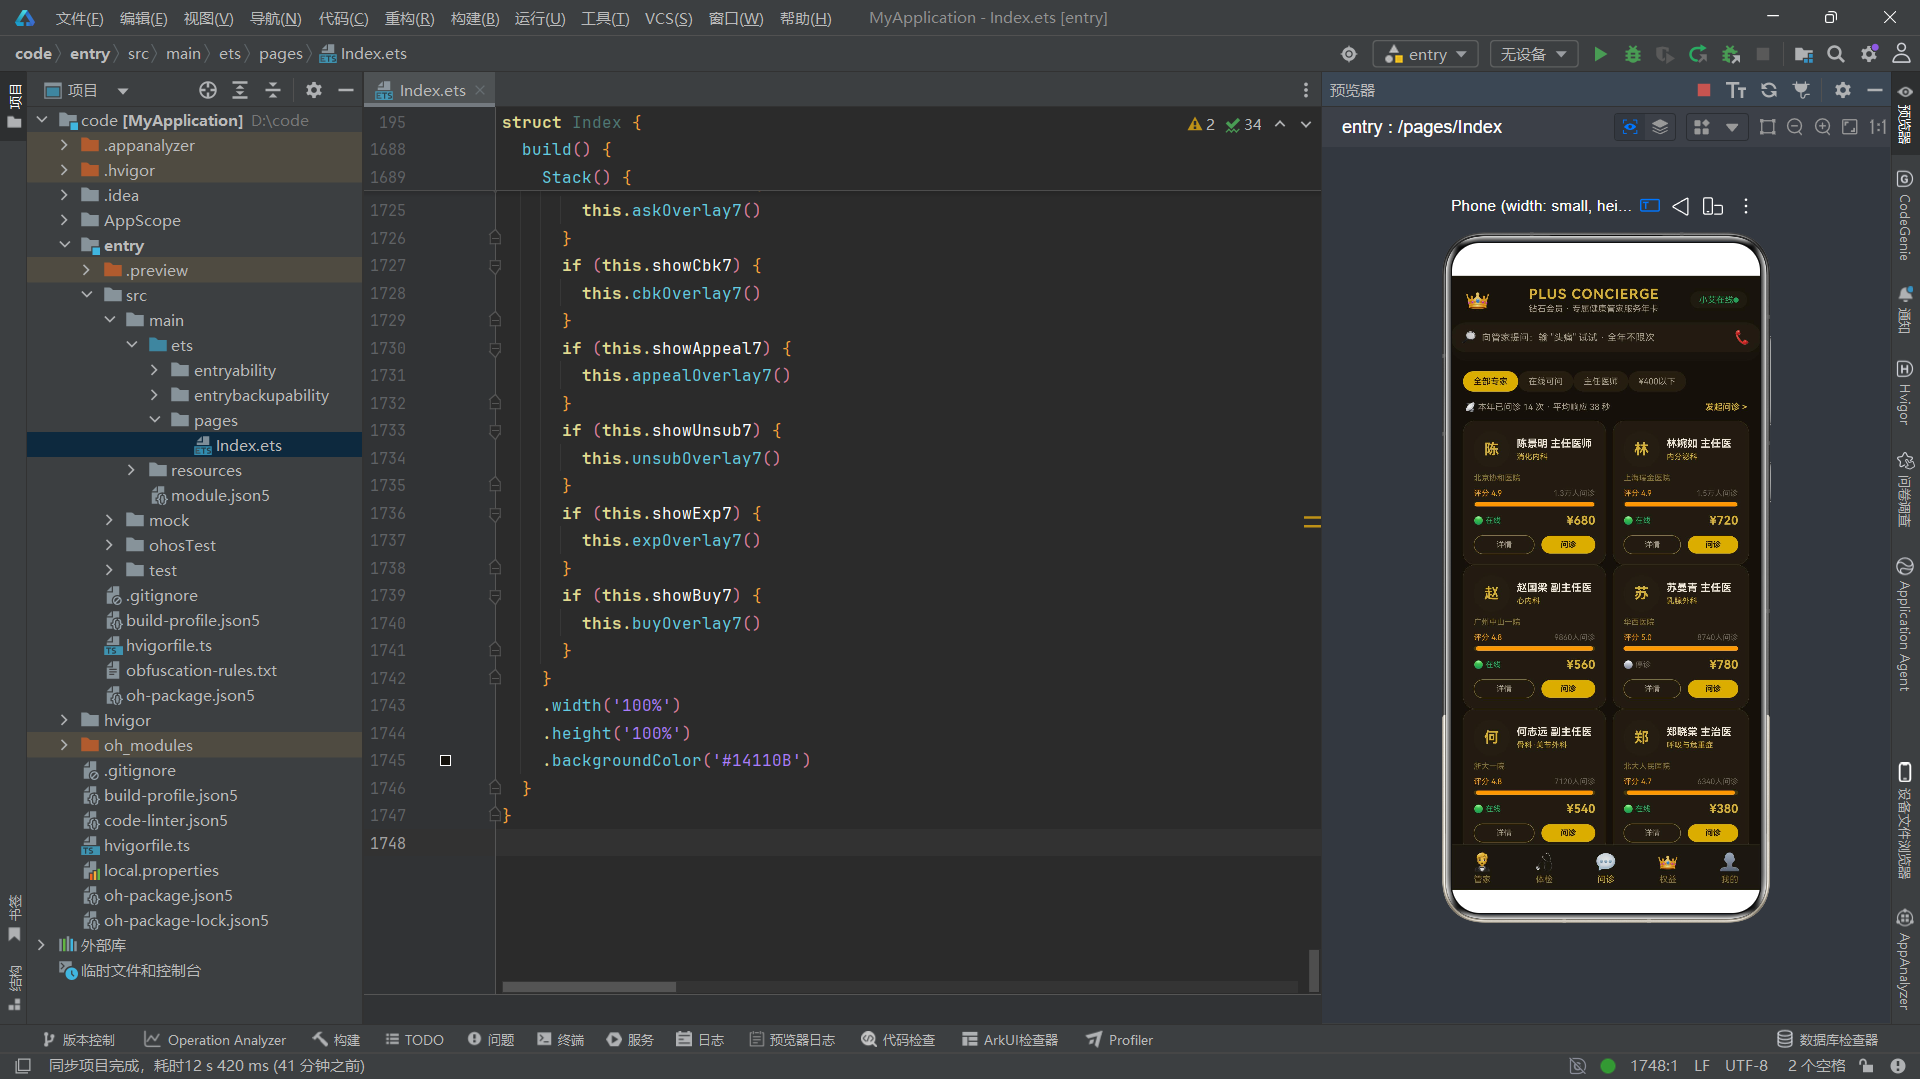Open the 项目 view selector dropdown

[87, 90]
